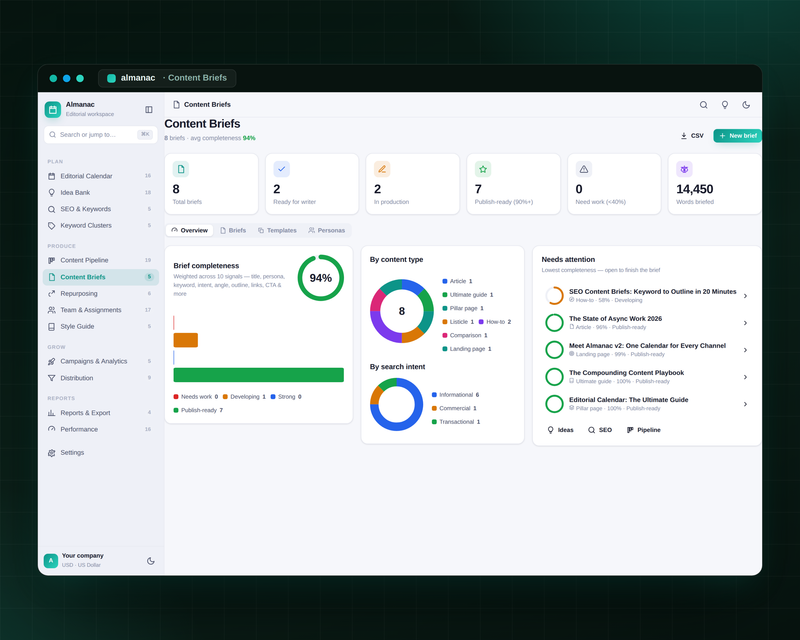Click the green Publish-ready bar
This screenshot has width=800, height=640.
pyautogui.click(x=259, y=375)
